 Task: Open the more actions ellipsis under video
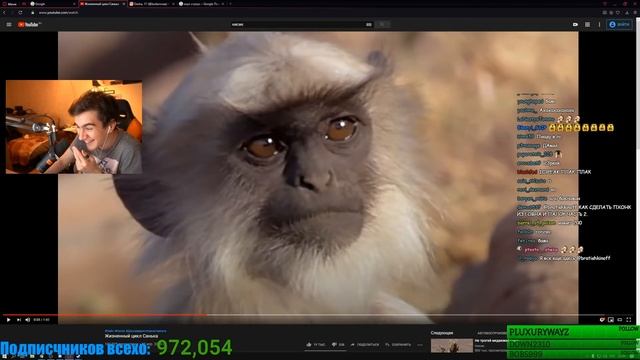[x=420, y=344]
